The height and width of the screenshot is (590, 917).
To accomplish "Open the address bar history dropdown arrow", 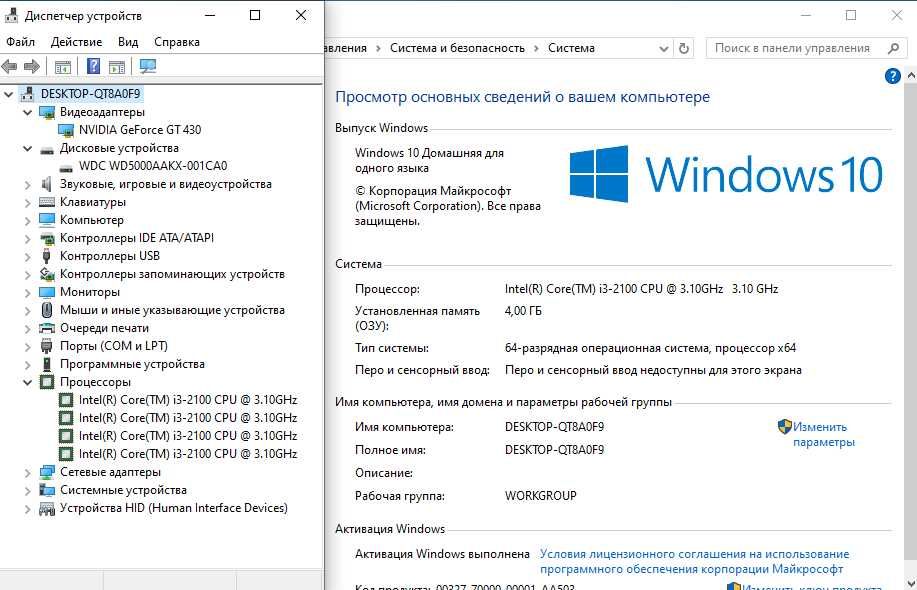I will (x=664, y=49).
